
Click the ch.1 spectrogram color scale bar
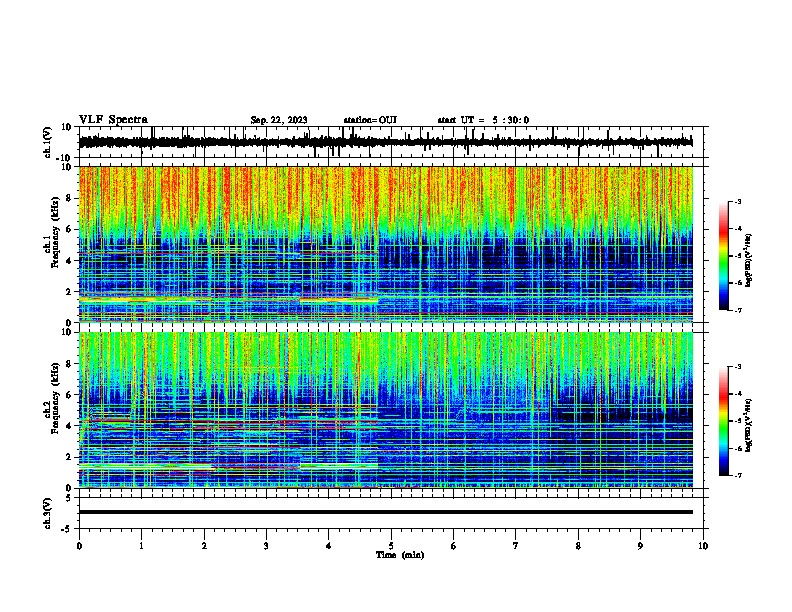(723, 256)
